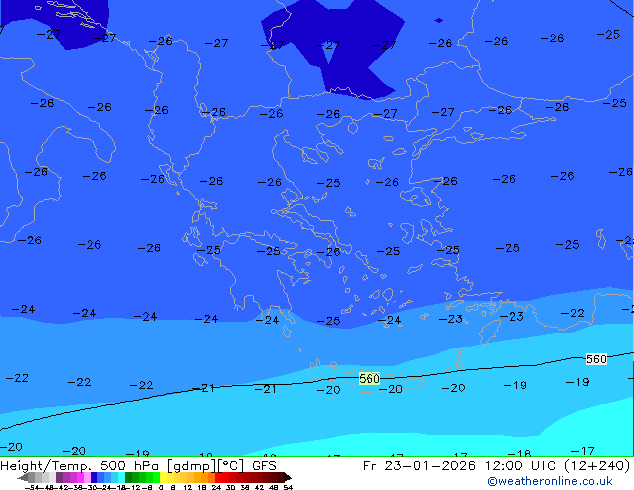
Task: Click the 54 label under the legend
Action: pos(288,487)
